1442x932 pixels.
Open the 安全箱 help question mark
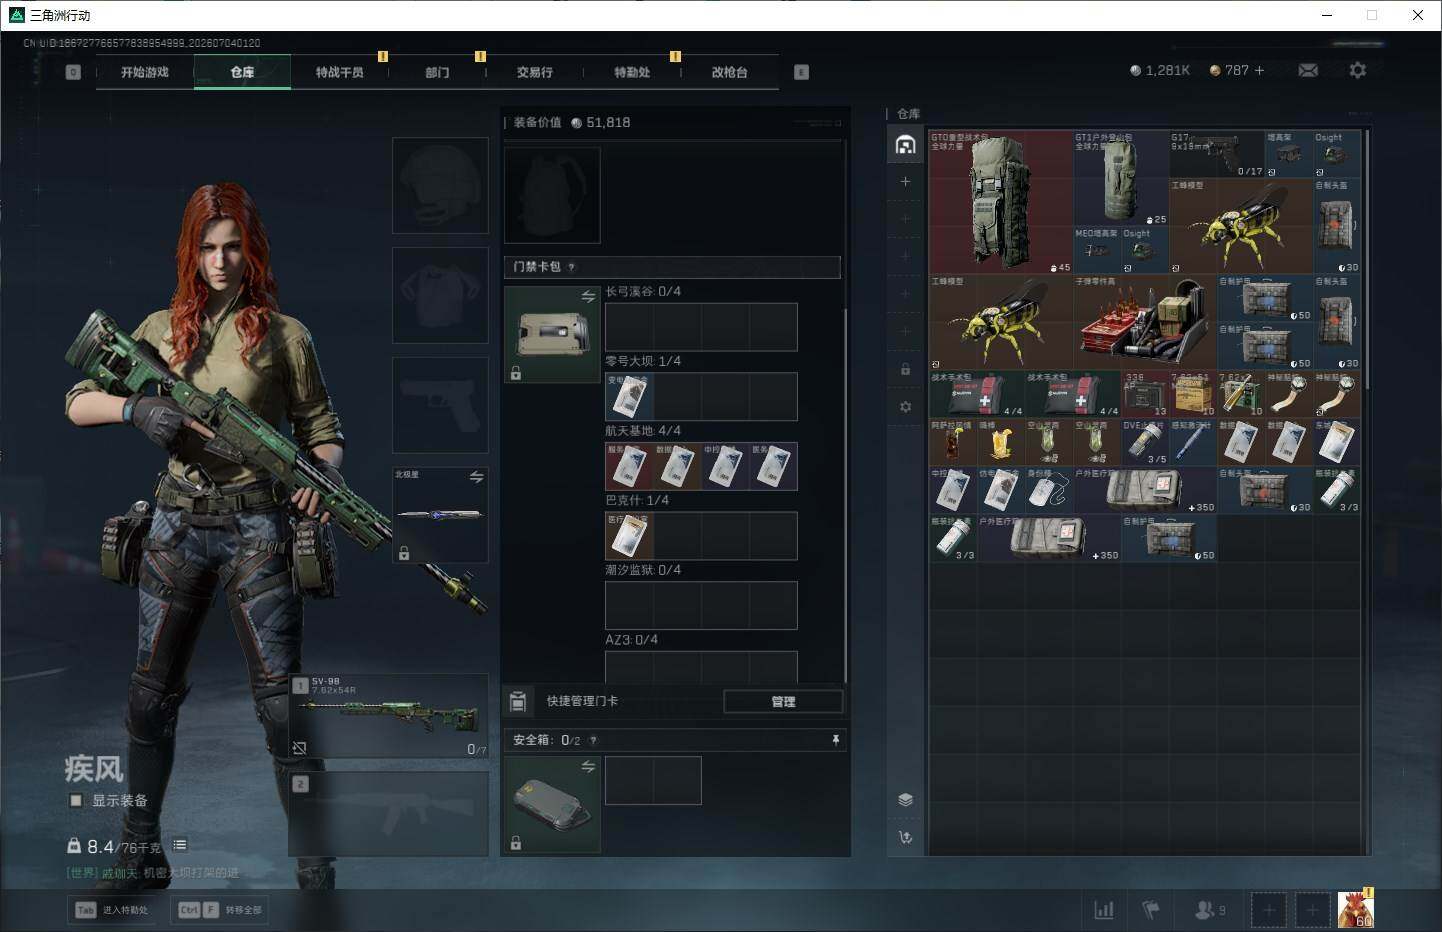point(593,741)
